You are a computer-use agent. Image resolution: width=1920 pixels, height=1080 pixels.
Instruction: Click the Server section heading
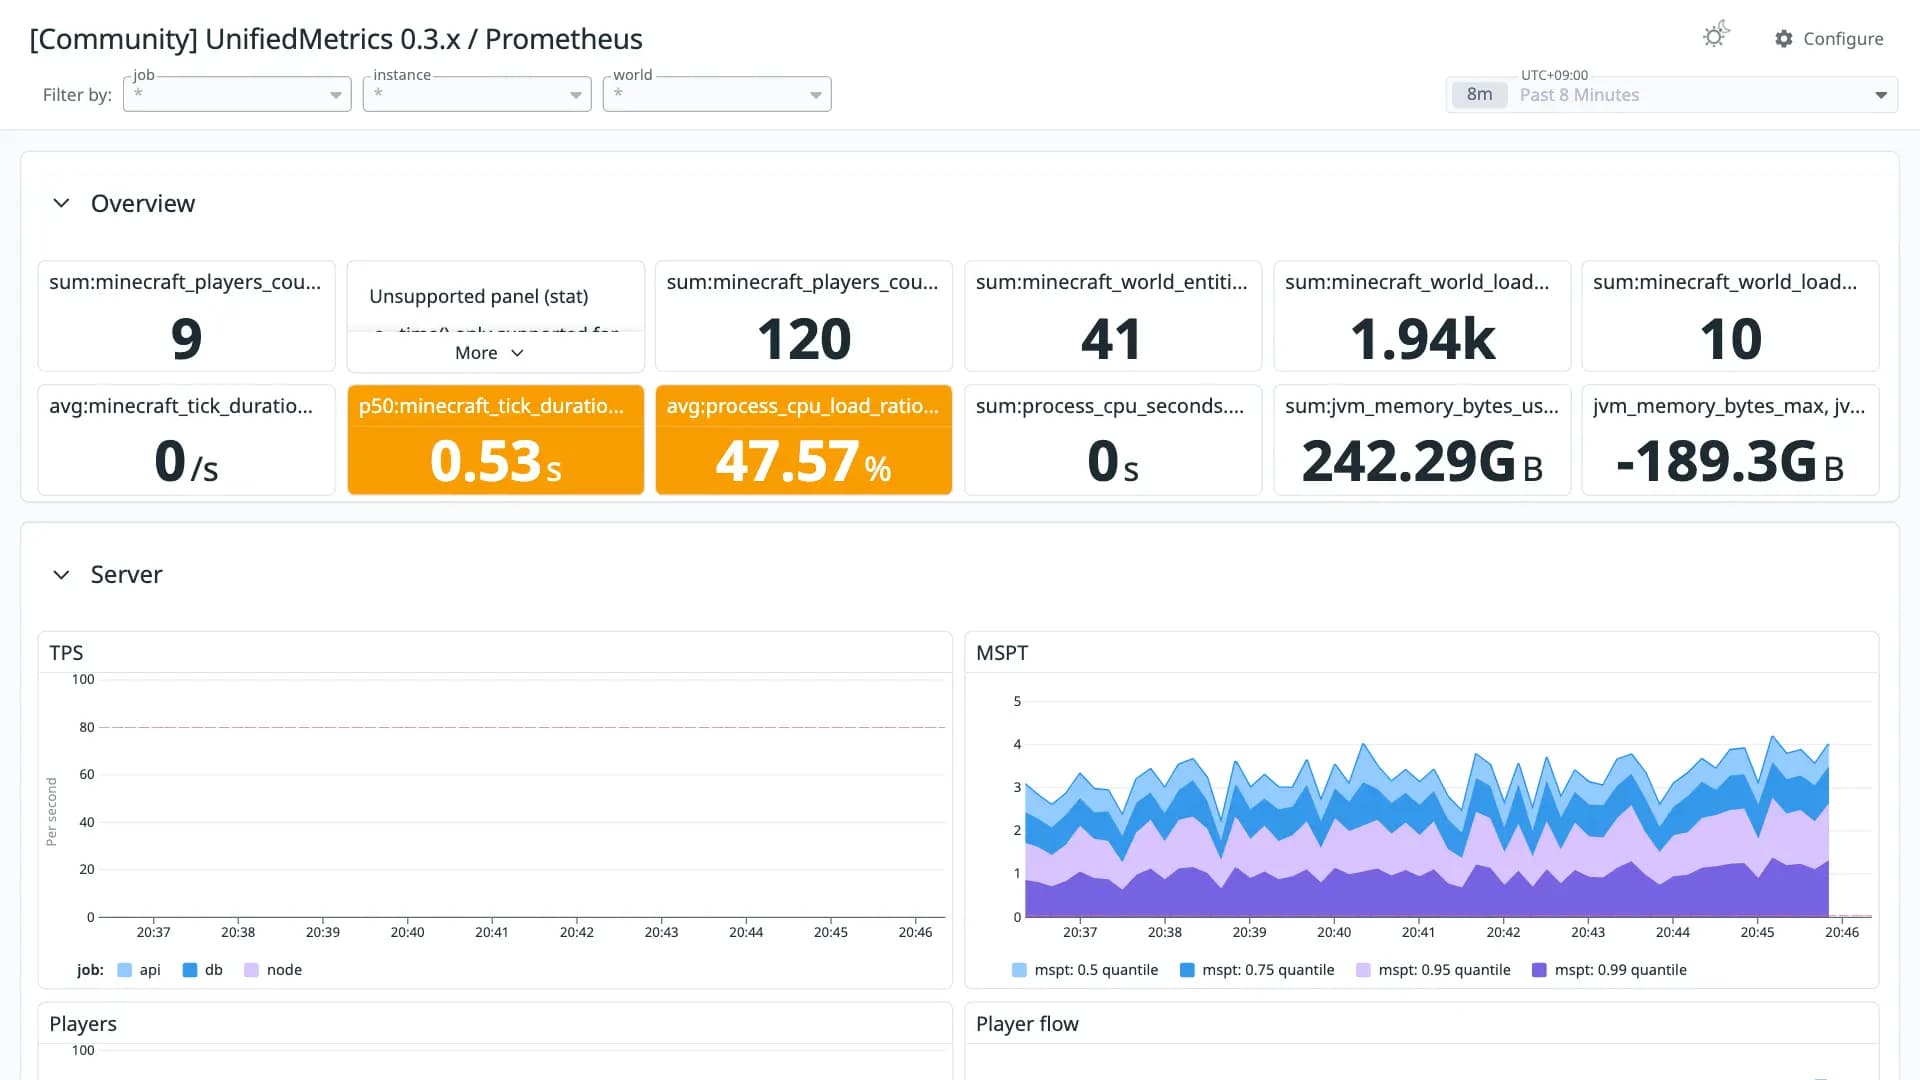point(126,574)
